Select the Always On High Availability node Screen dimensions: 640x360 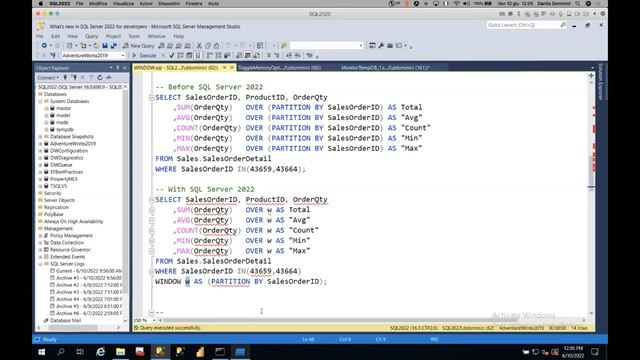click(x=73, y=222)
